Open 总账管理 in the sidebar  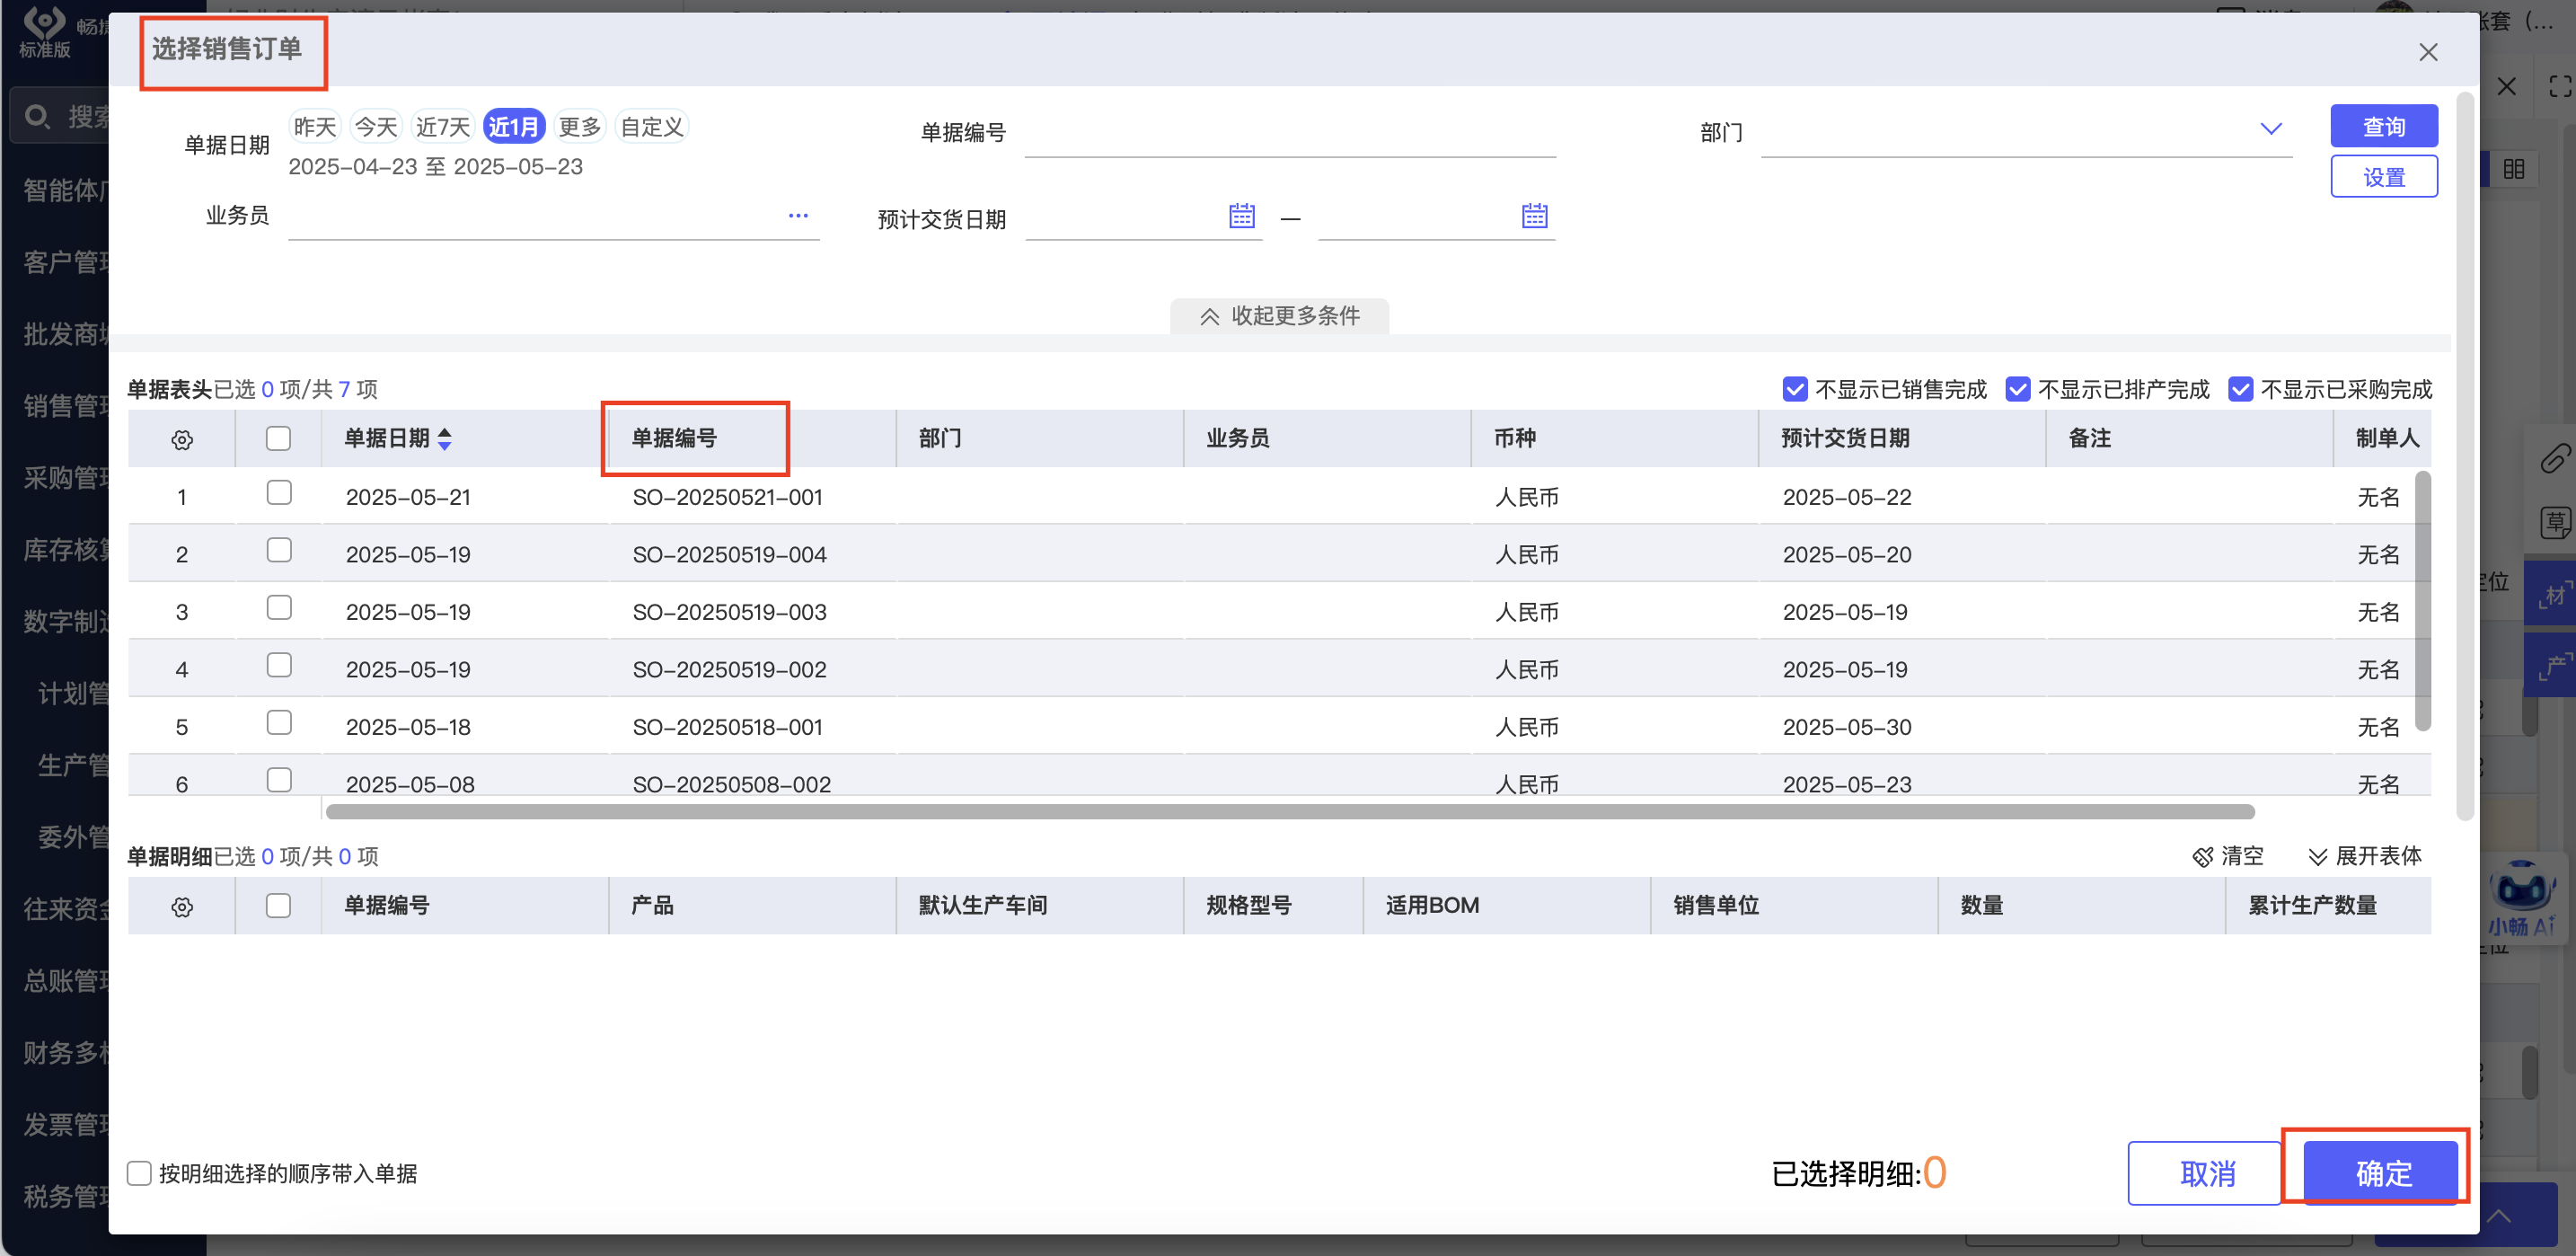65,981
